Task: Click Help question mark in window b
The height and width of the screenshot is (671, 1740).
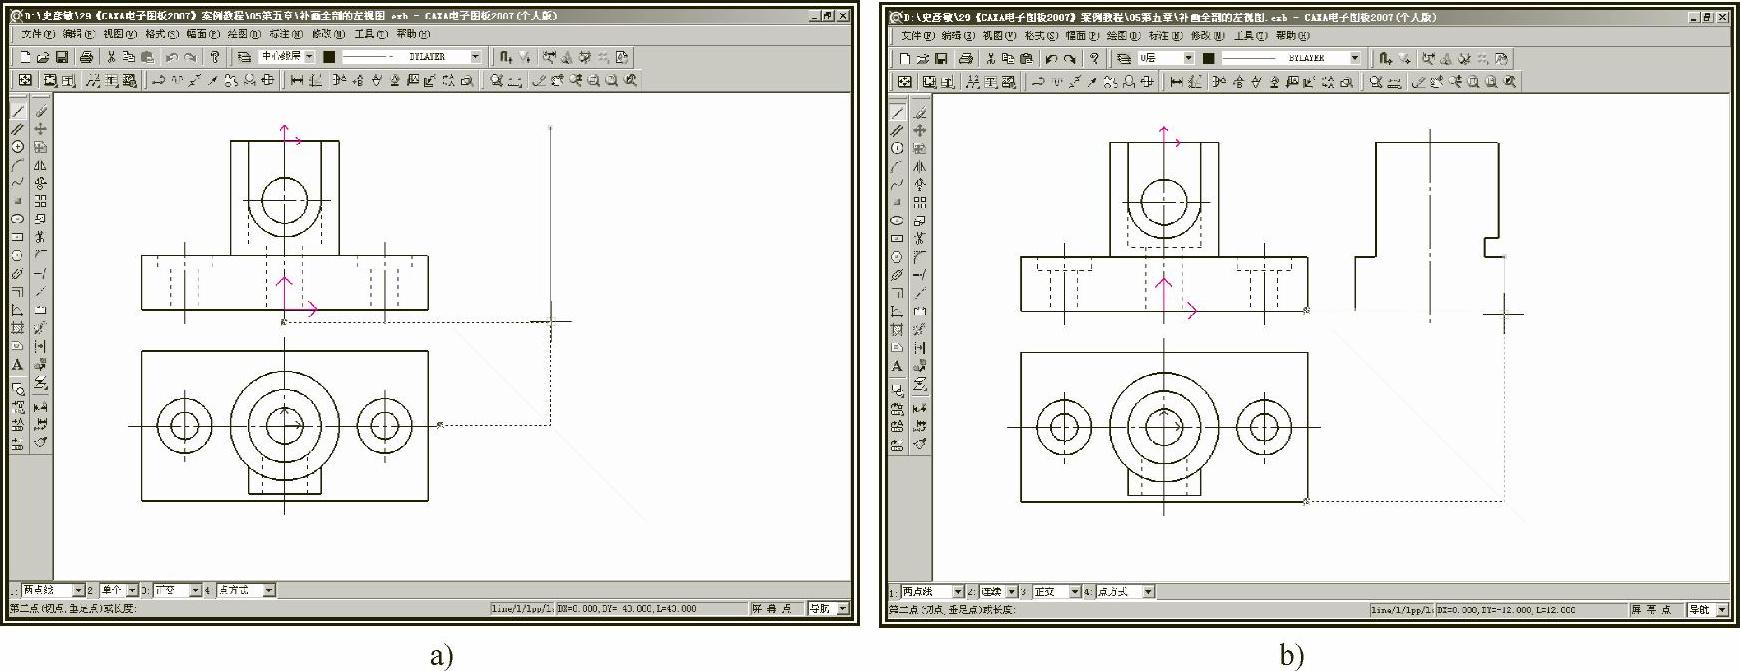Action: tap(1094, 58)
